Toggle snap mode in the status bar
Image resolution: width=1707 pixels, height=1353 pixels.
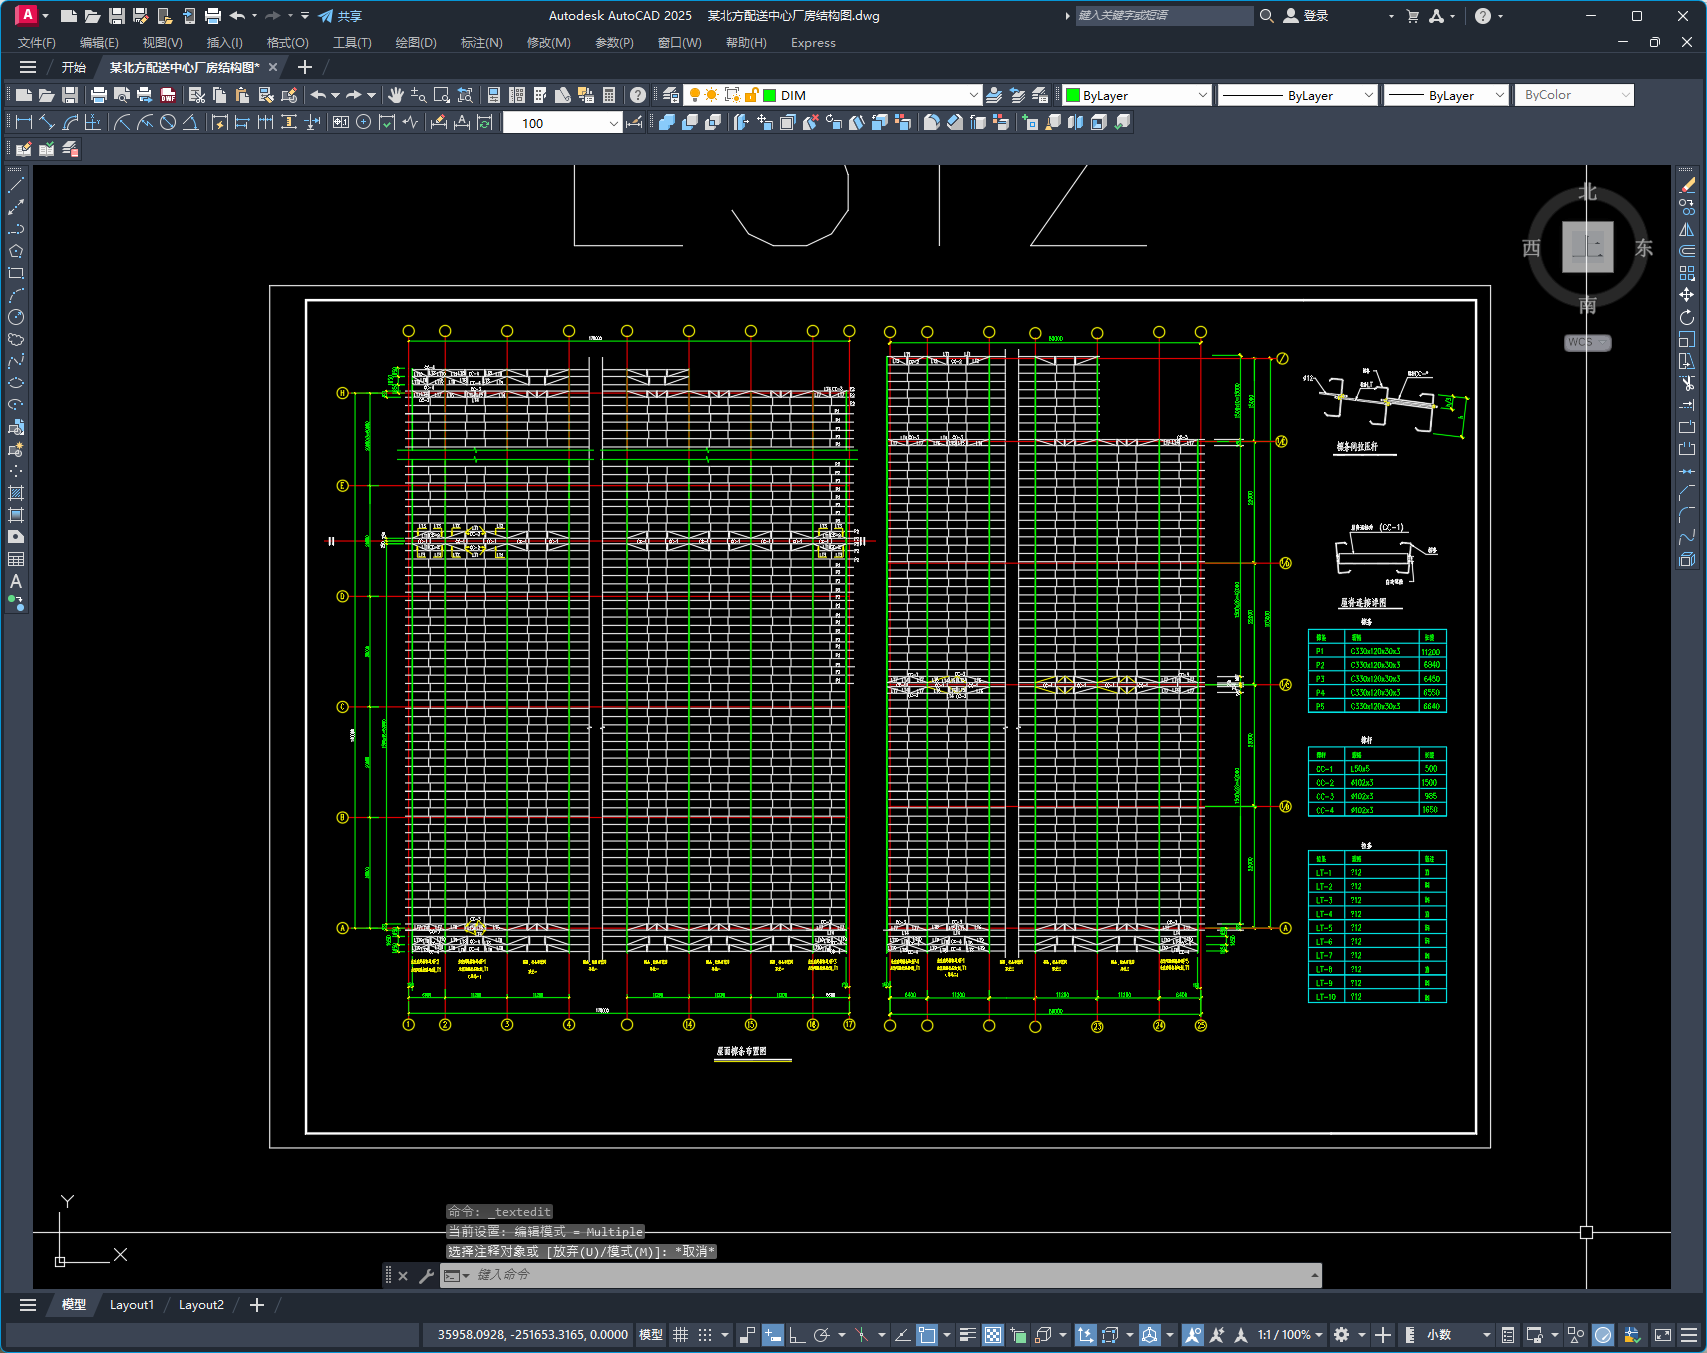click(705, 1335)
